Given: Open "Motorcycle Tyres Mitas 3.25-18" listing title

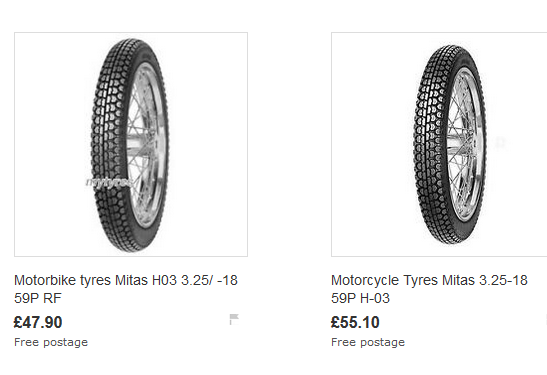Looking at the screenshot, I should 429,280.
